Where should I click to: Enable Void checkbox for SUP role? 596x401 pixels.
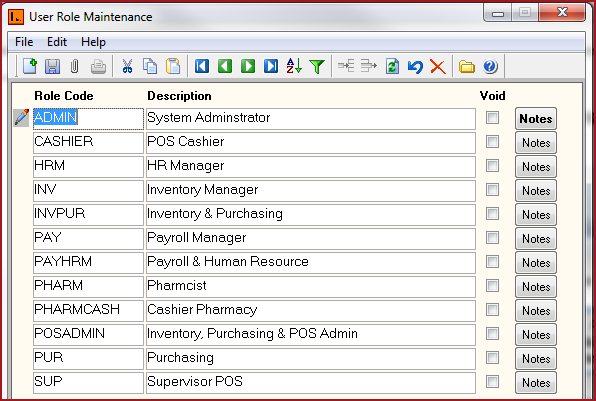(x=492, y=381)
